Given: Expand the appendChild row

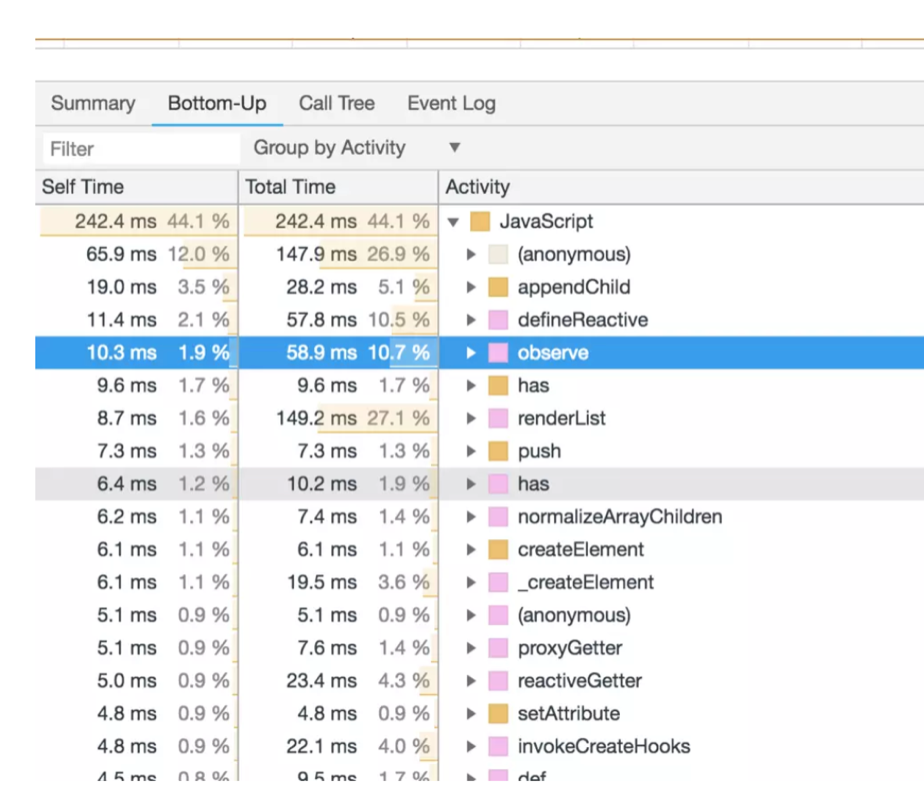Looking at the screenshot, I should pyautogui.click(x=471, y=287).
